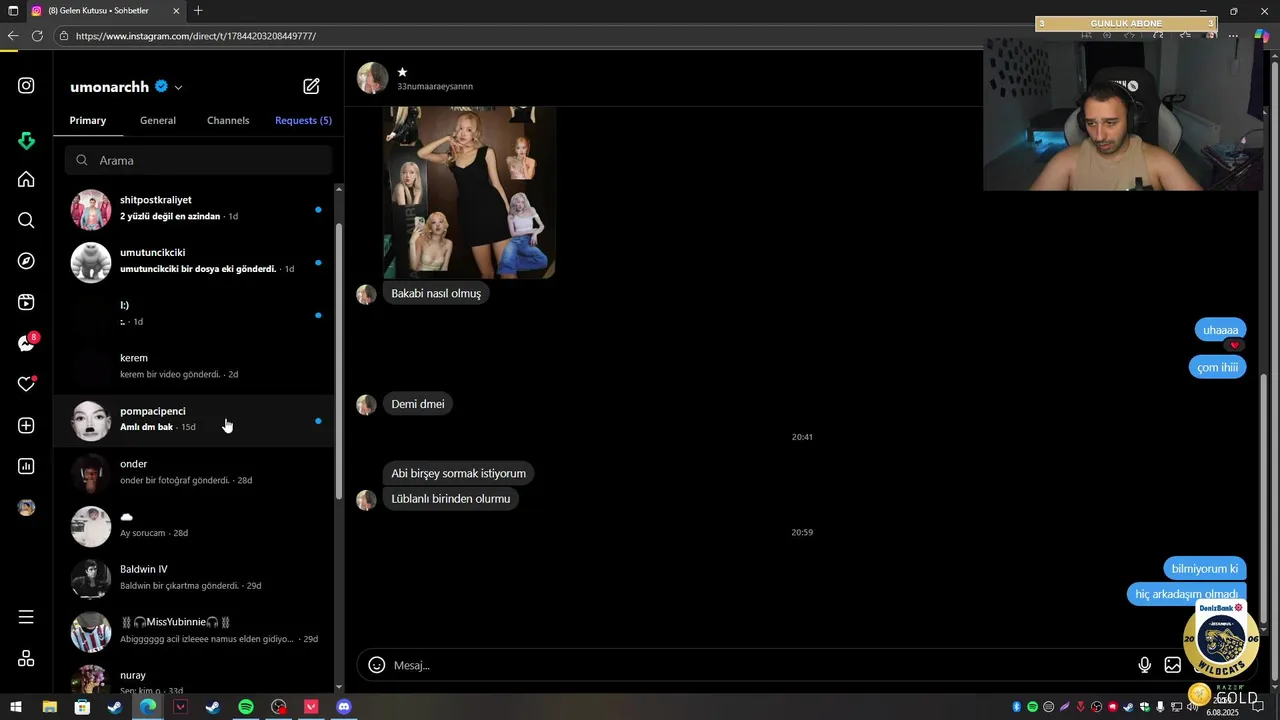
Task: Open the Explore compass icon
Action: point(26,261)
